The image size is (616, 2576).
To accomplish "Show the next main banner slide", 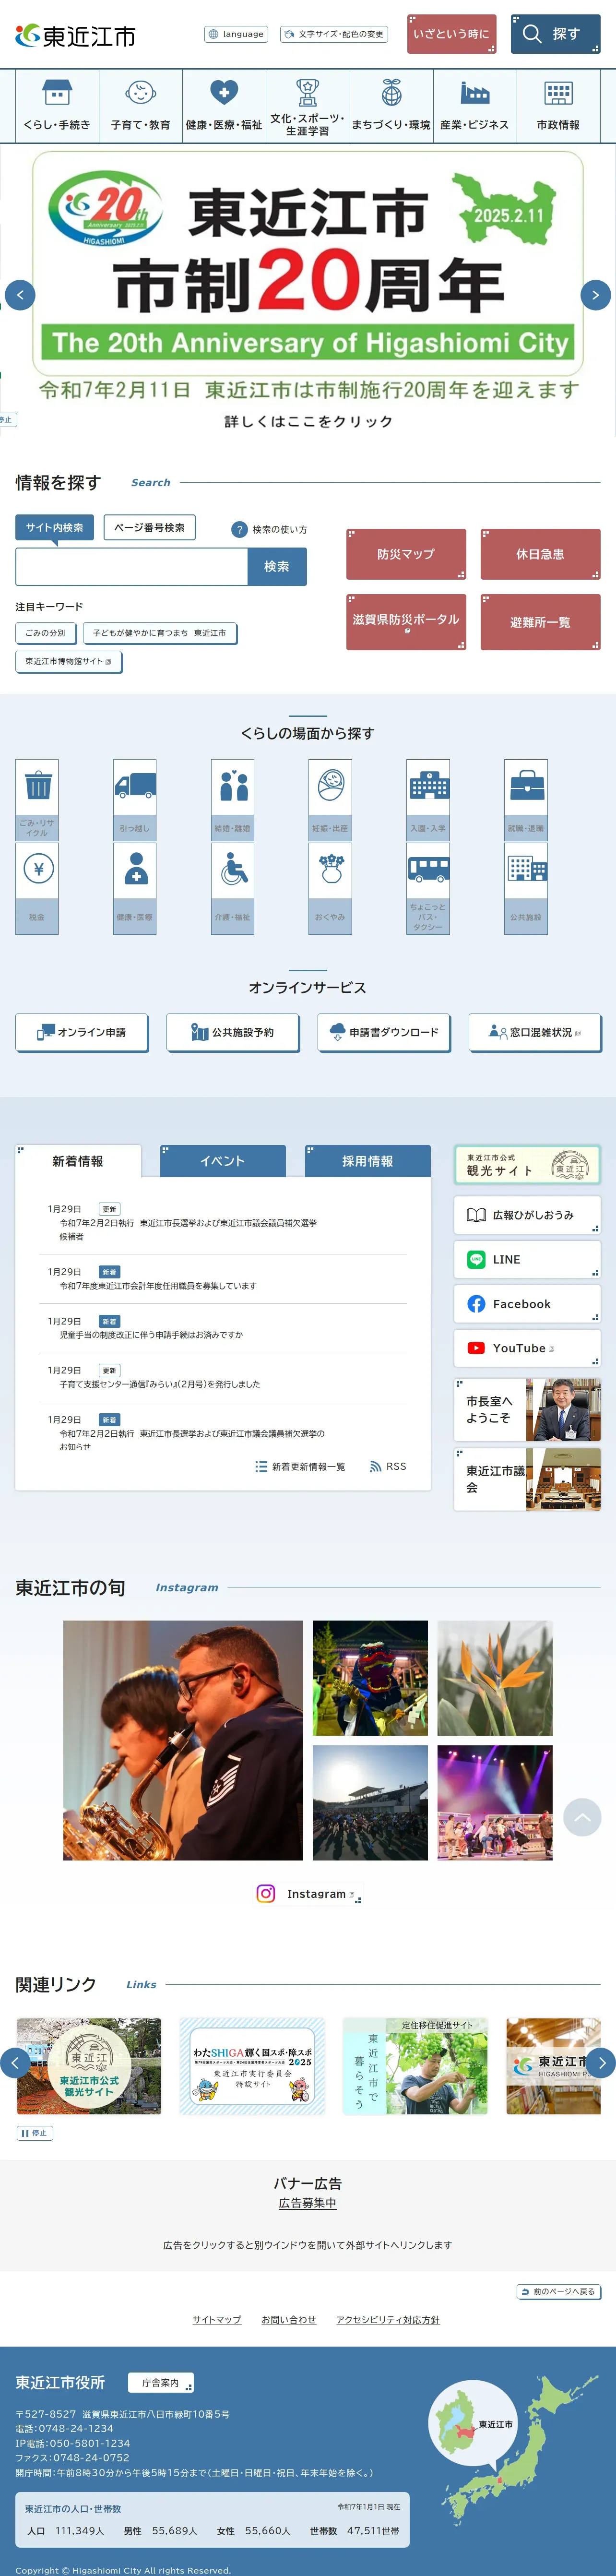I will click(596, 295).
